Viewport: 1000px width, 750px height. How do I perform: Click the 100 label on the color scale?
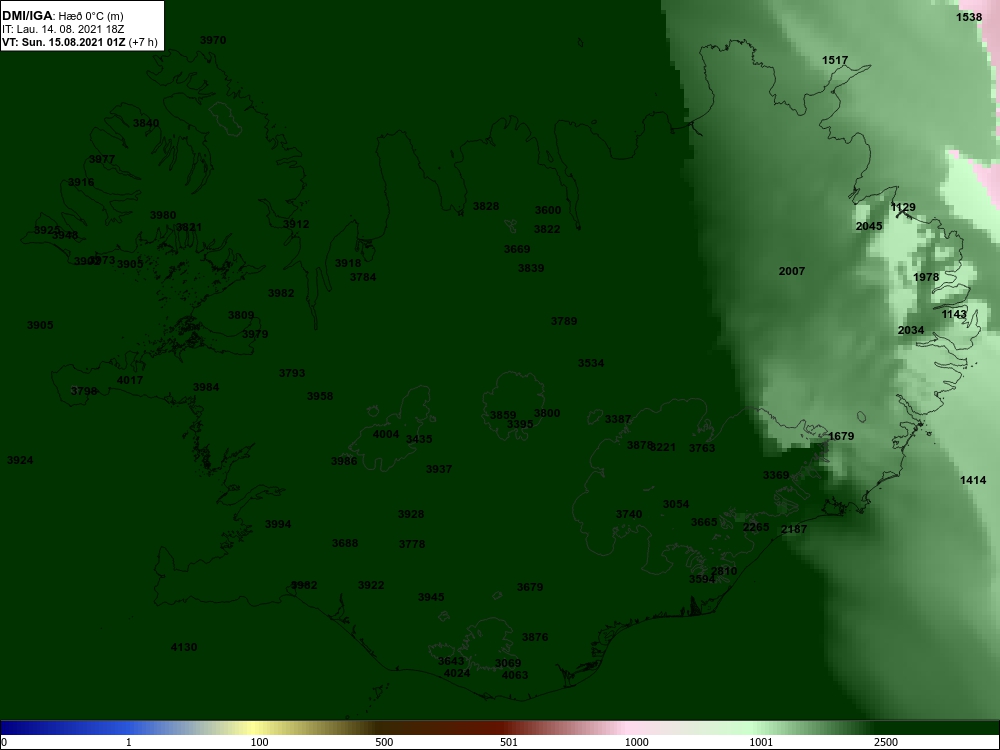tap(259, 742)
